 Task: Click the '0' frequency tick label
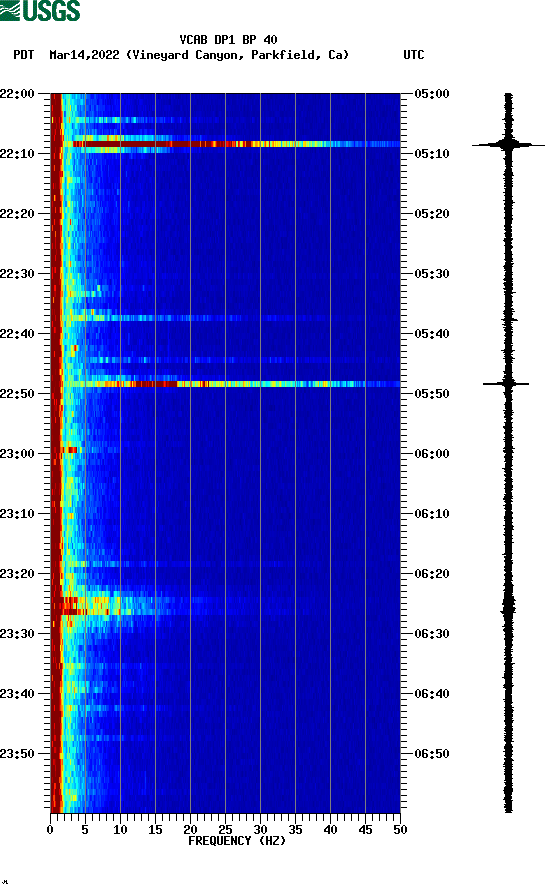point(50,829)
